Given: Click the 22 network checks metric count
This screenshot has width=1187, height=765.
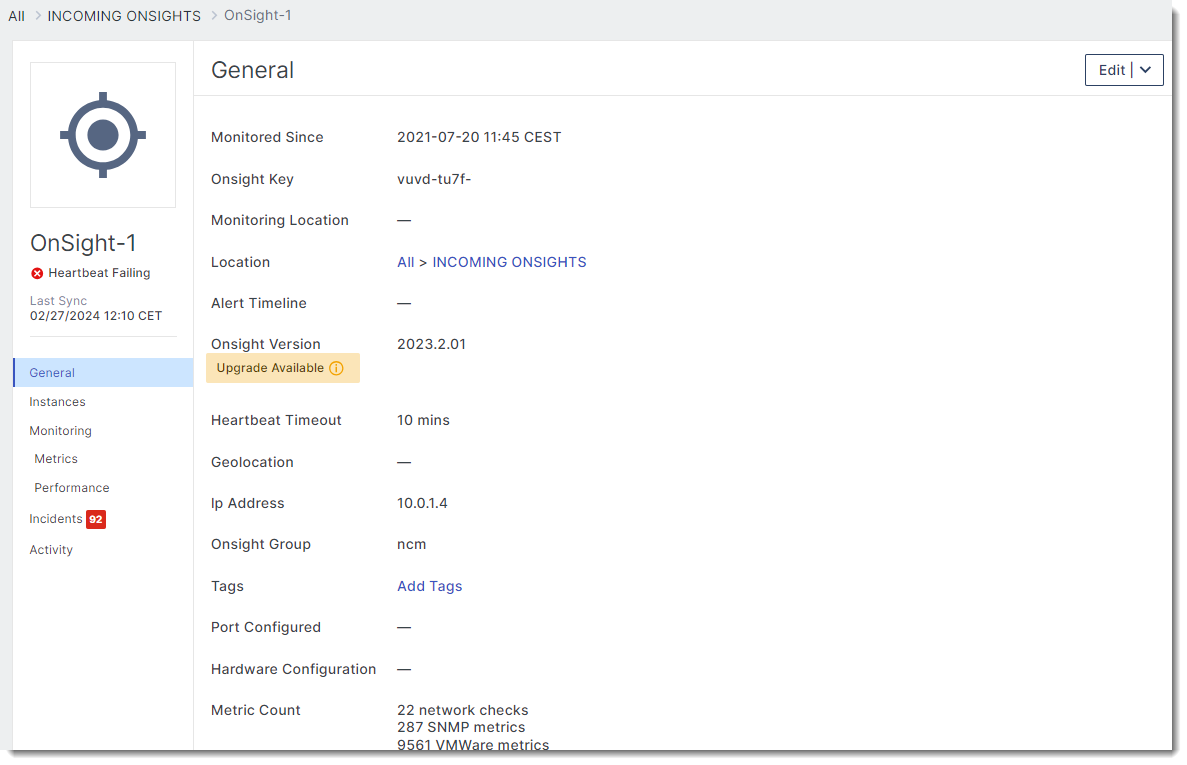Looking at the screenshot, I should tap(463, 710).
